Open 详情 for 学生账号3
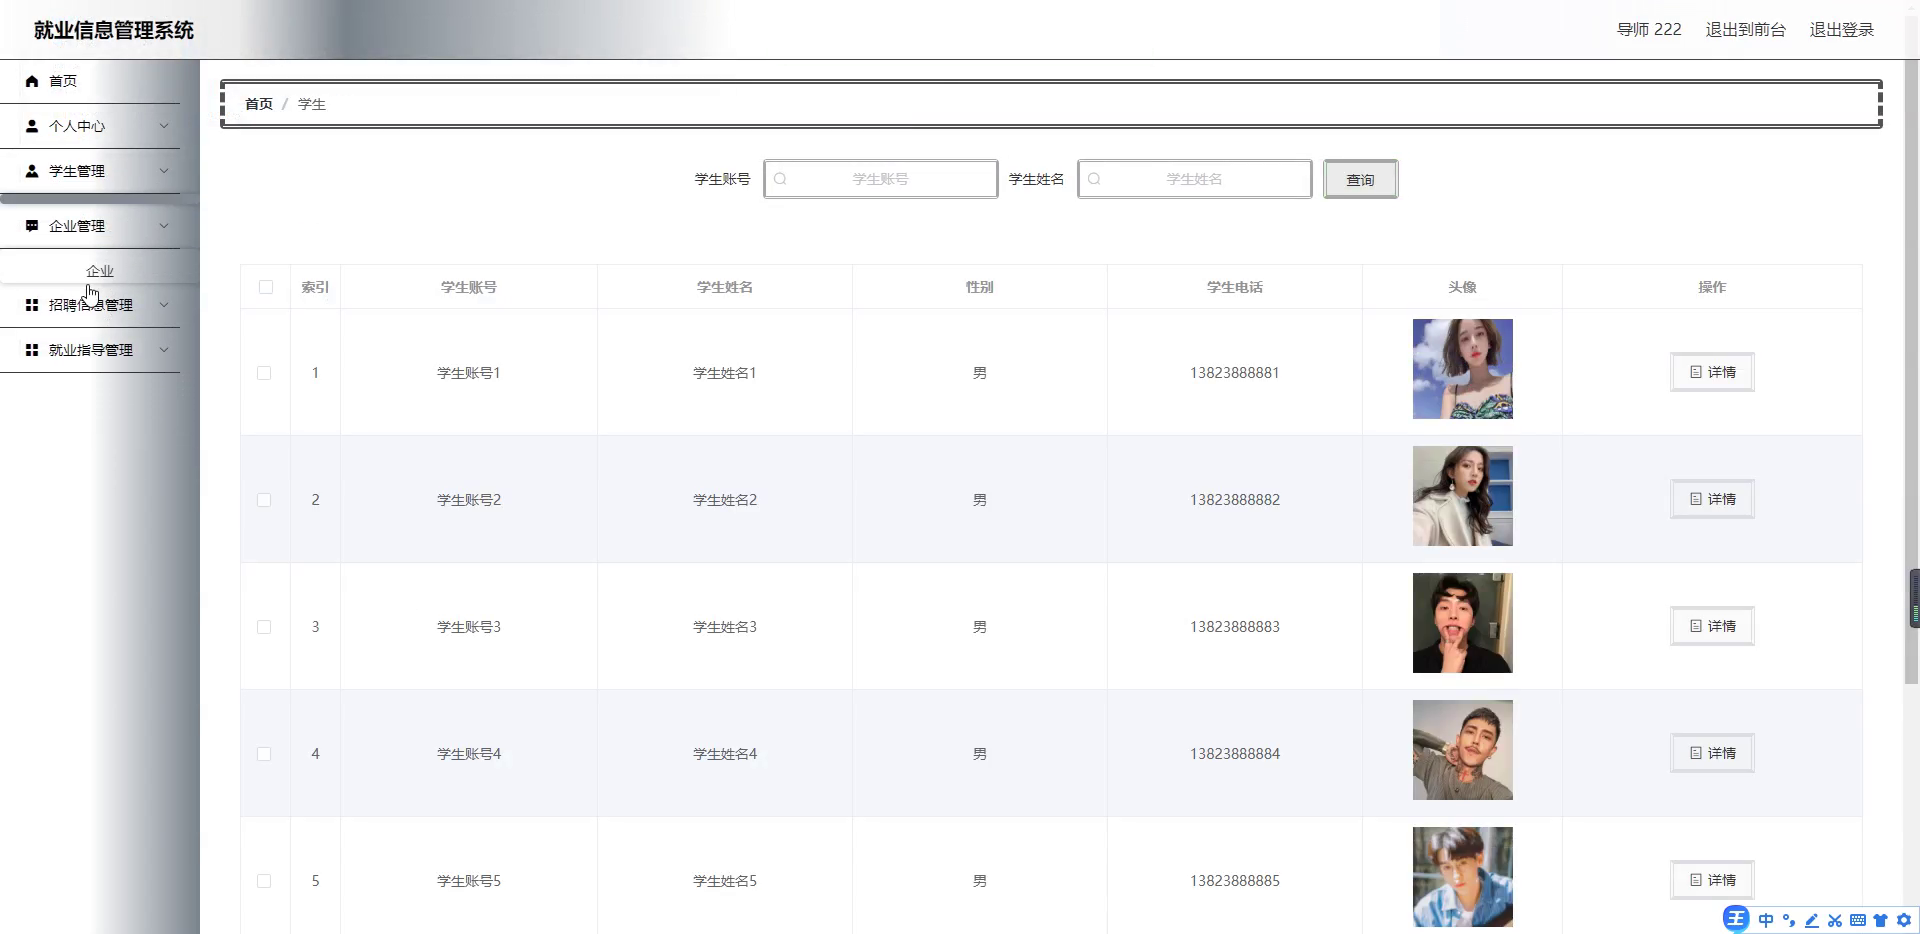 pos(1712,626)
